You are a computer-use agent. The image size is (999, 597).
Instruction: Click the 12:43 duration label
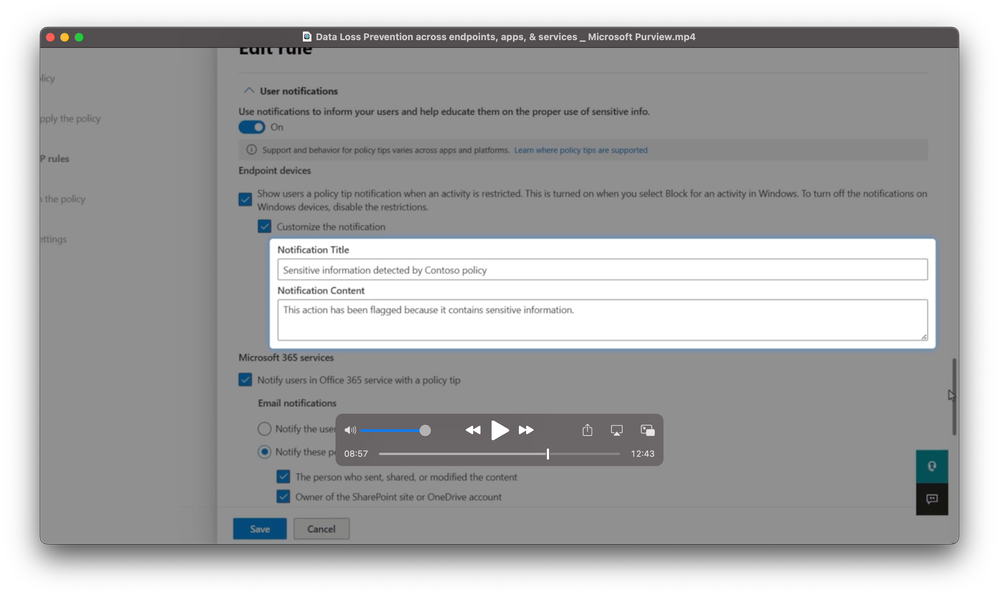point(642,454)
